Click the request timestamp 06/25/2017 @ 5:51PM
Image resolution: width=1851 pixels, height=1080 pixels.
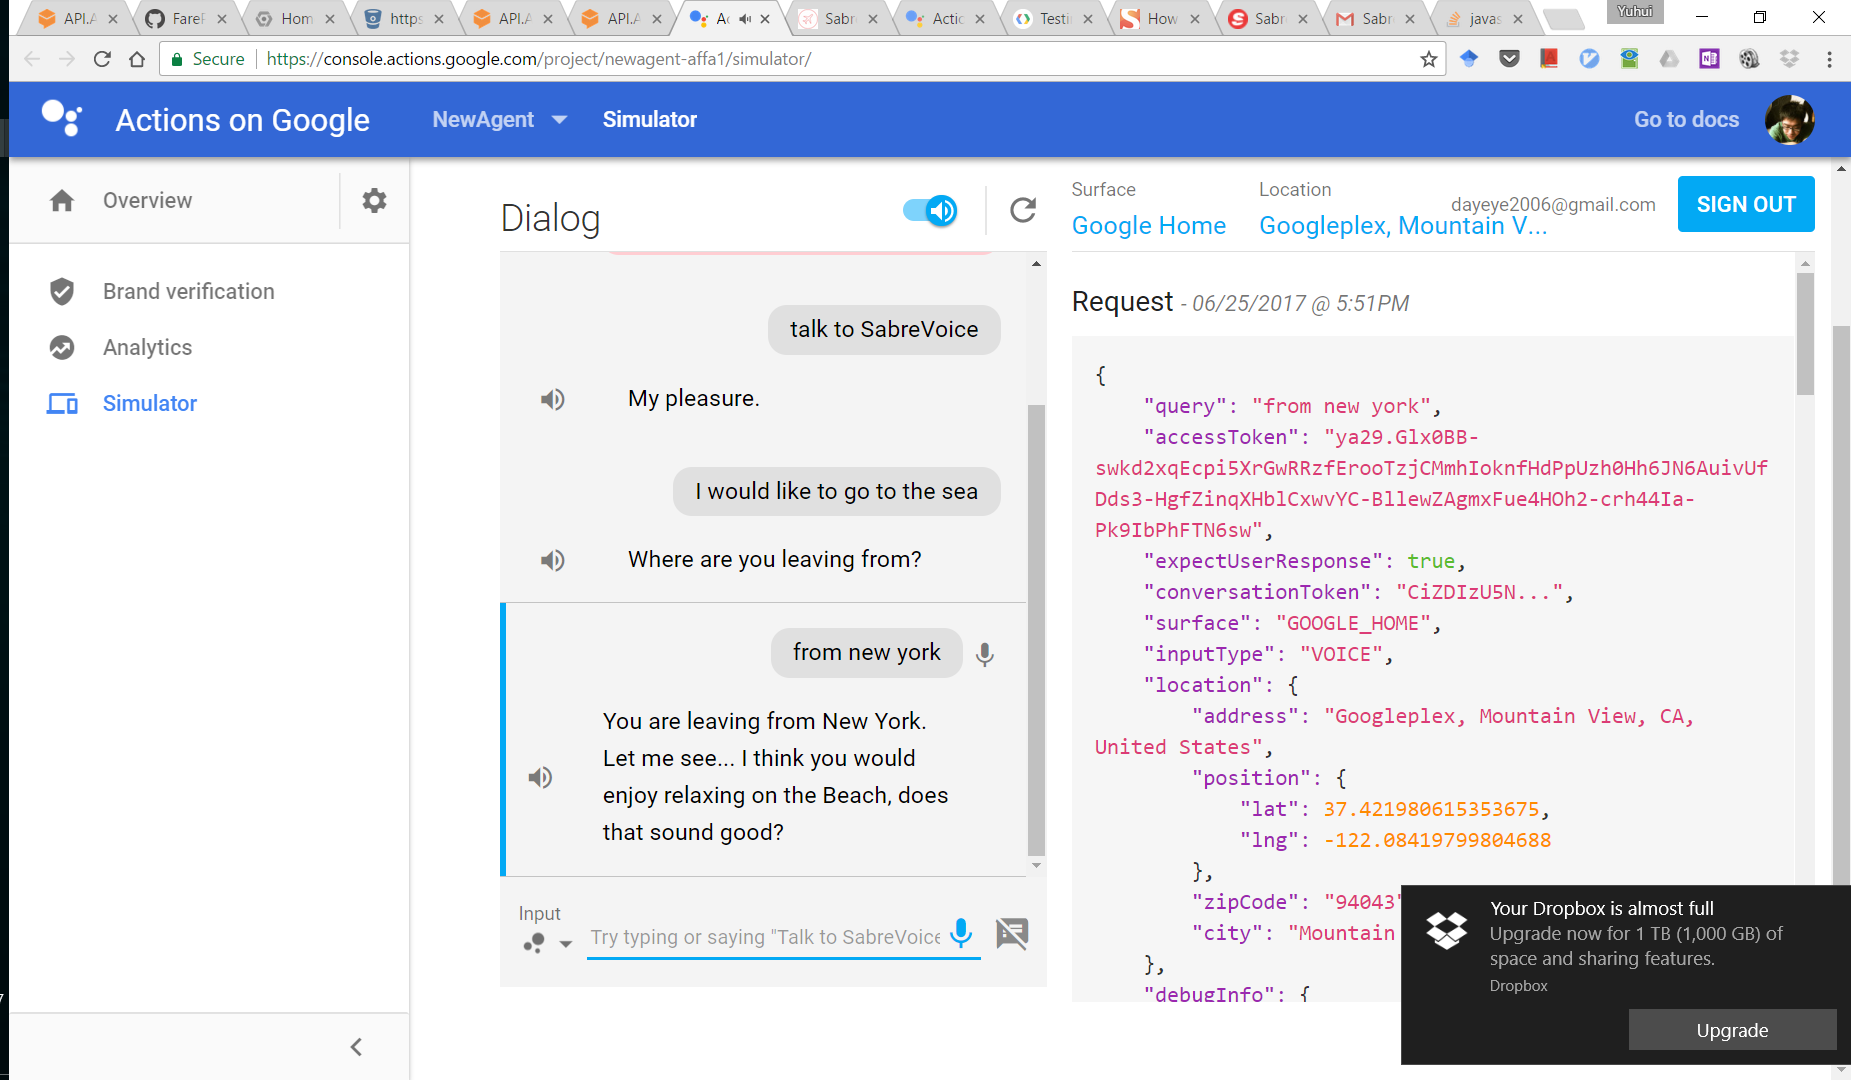coord(1300,304)
